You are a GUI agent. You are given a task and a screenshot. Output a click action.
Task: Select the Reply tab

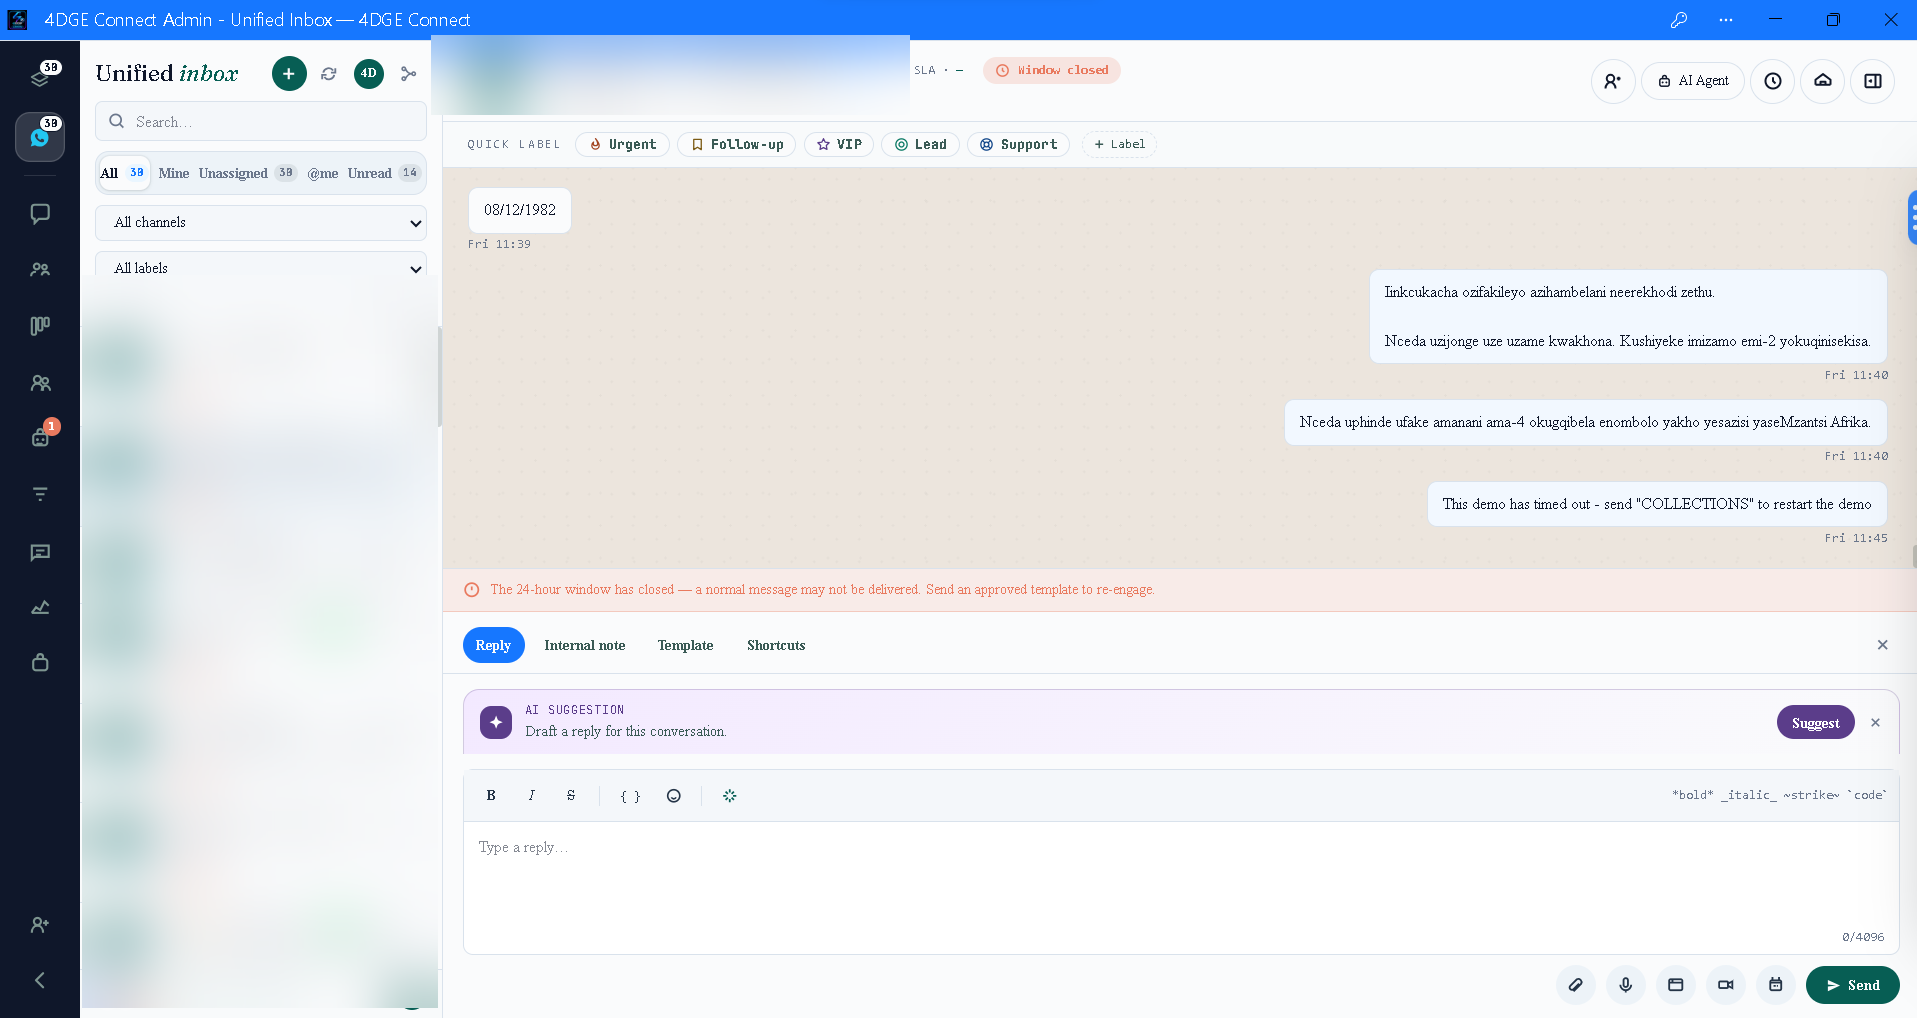pyautogui.click(x=493, y=645)
